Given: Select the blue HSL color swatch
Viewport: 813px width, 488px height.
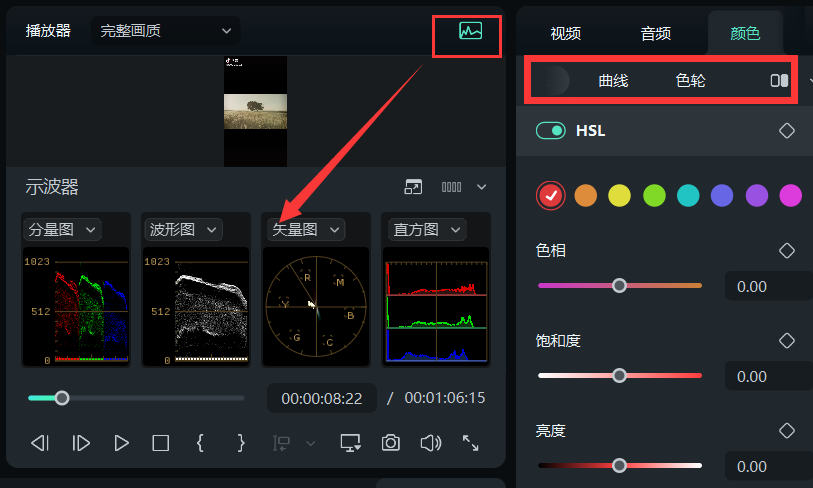Looking at the screenshot, I should point(722,196).
